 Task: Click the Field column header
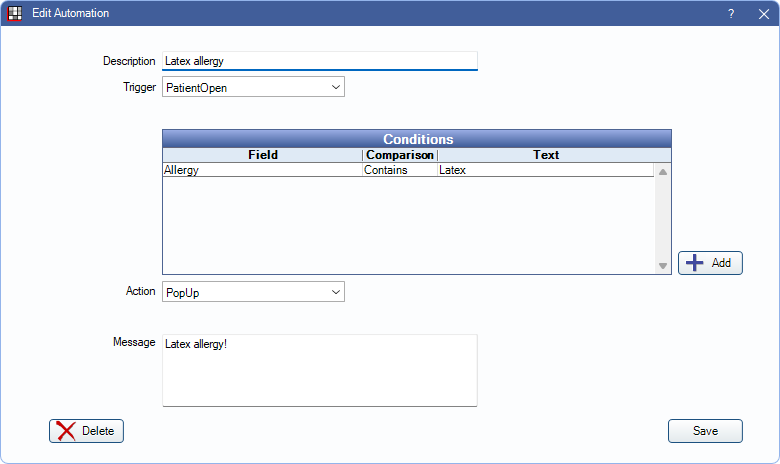tap(262, 155)
